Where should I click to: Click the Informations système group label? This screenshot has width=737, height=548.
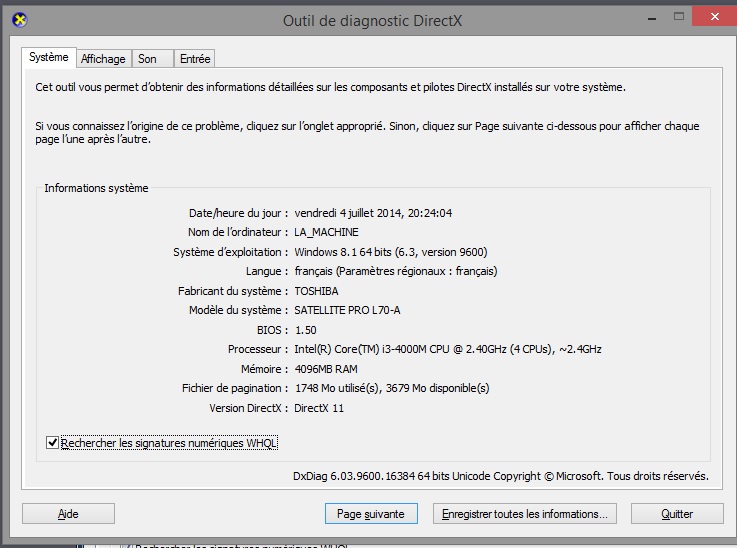(x=96, y=188)
